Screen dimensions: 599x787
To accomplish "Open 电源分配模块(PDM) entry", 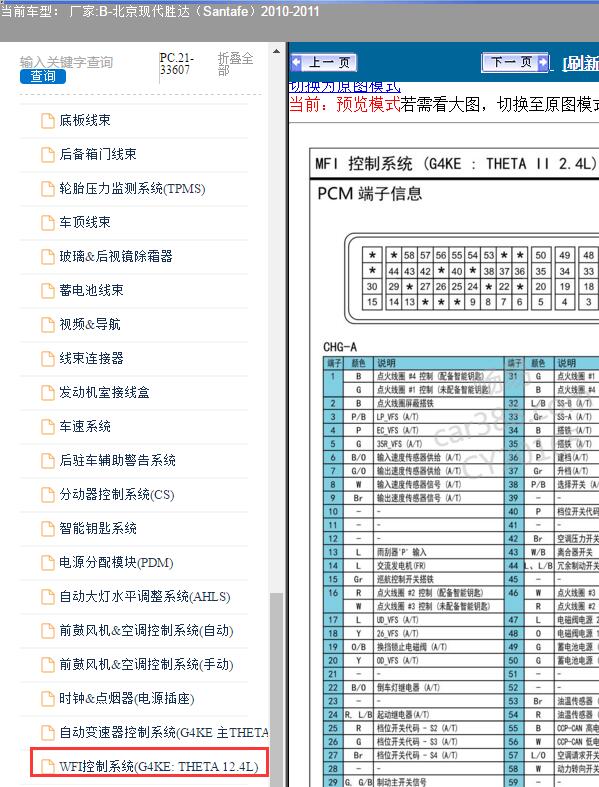I will [x=116, y=563].
